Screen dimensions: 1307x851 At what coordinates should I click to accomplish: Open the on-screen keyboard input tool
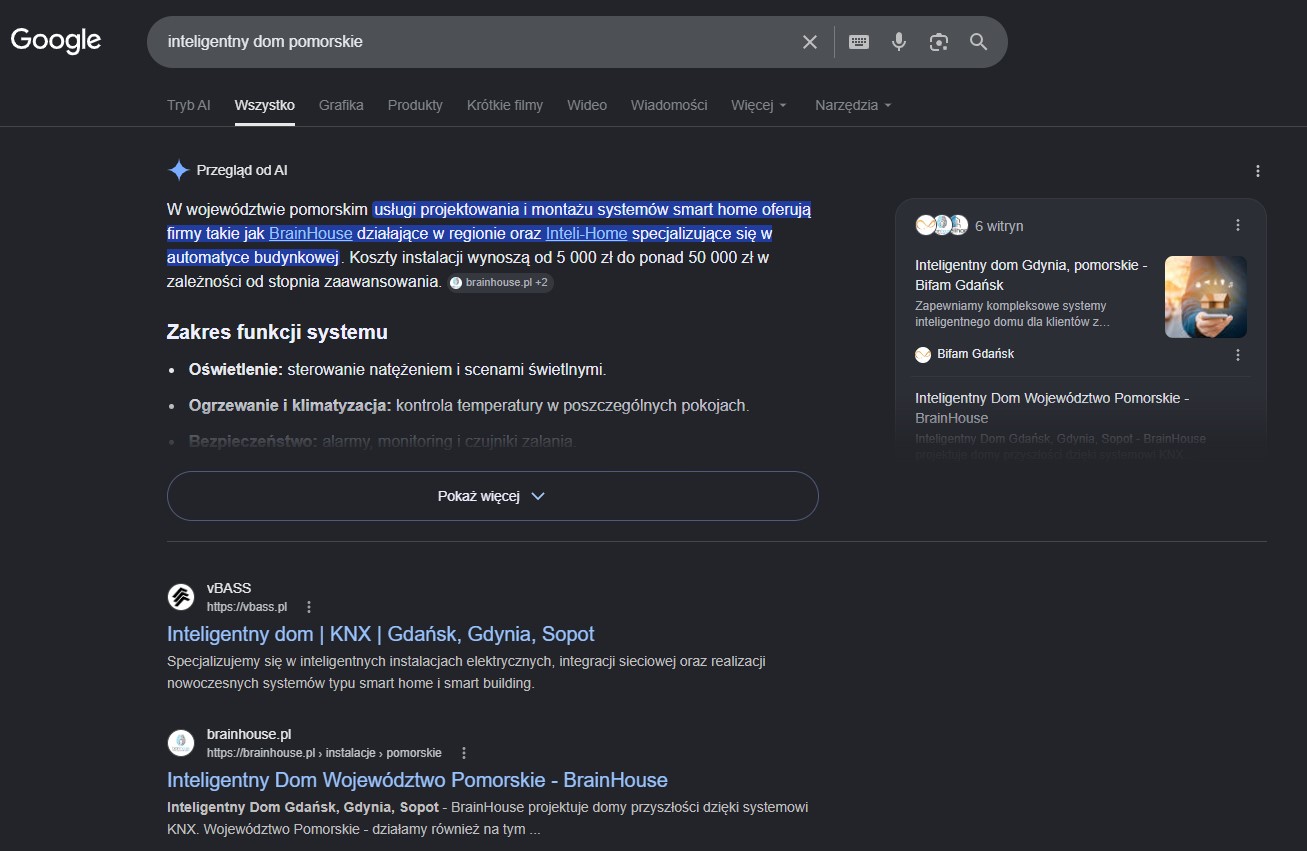click(x=859, y=42)
